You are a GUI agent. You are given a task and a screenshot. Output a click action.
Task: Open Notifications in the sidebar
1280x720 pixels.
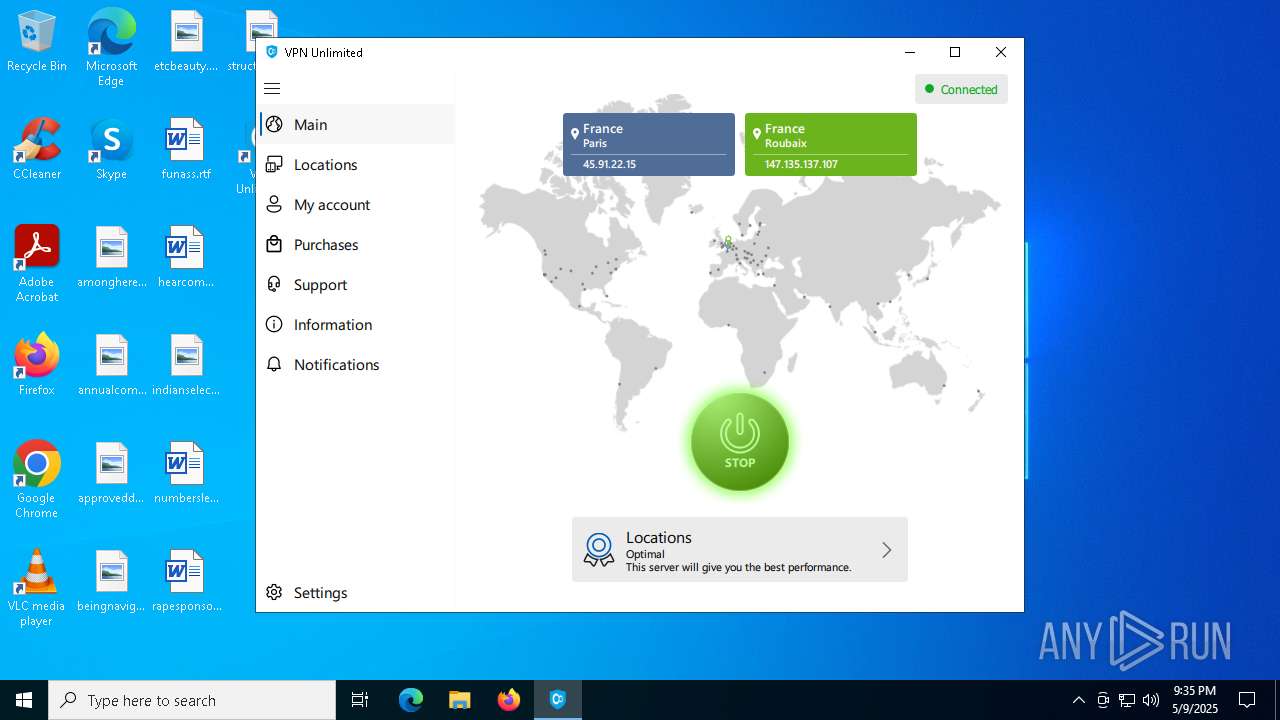tap(357, 364)
